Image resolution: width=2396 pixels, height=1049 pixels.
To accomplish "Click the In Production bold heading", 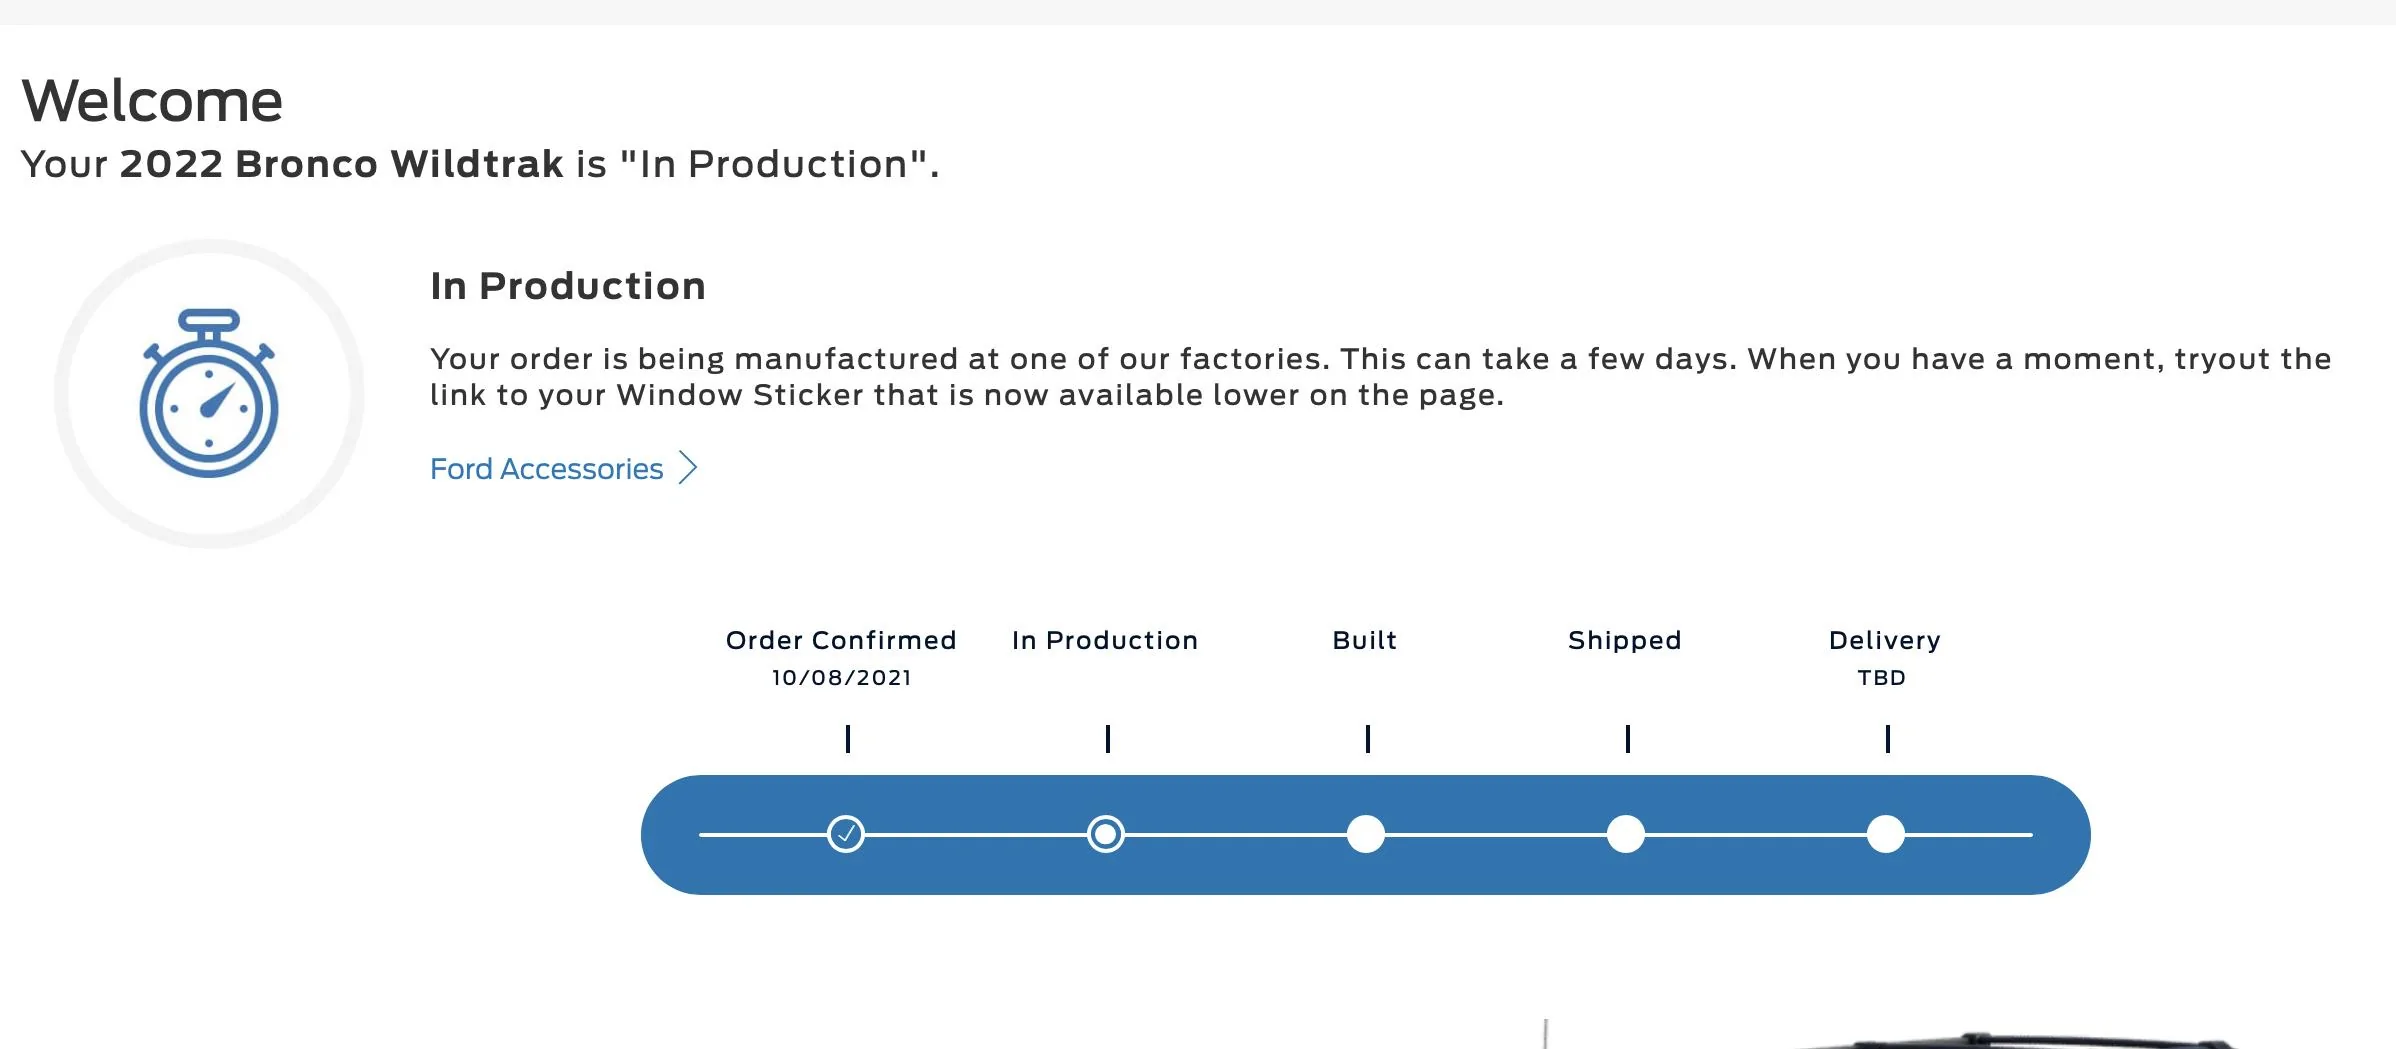I will point(568,286).
